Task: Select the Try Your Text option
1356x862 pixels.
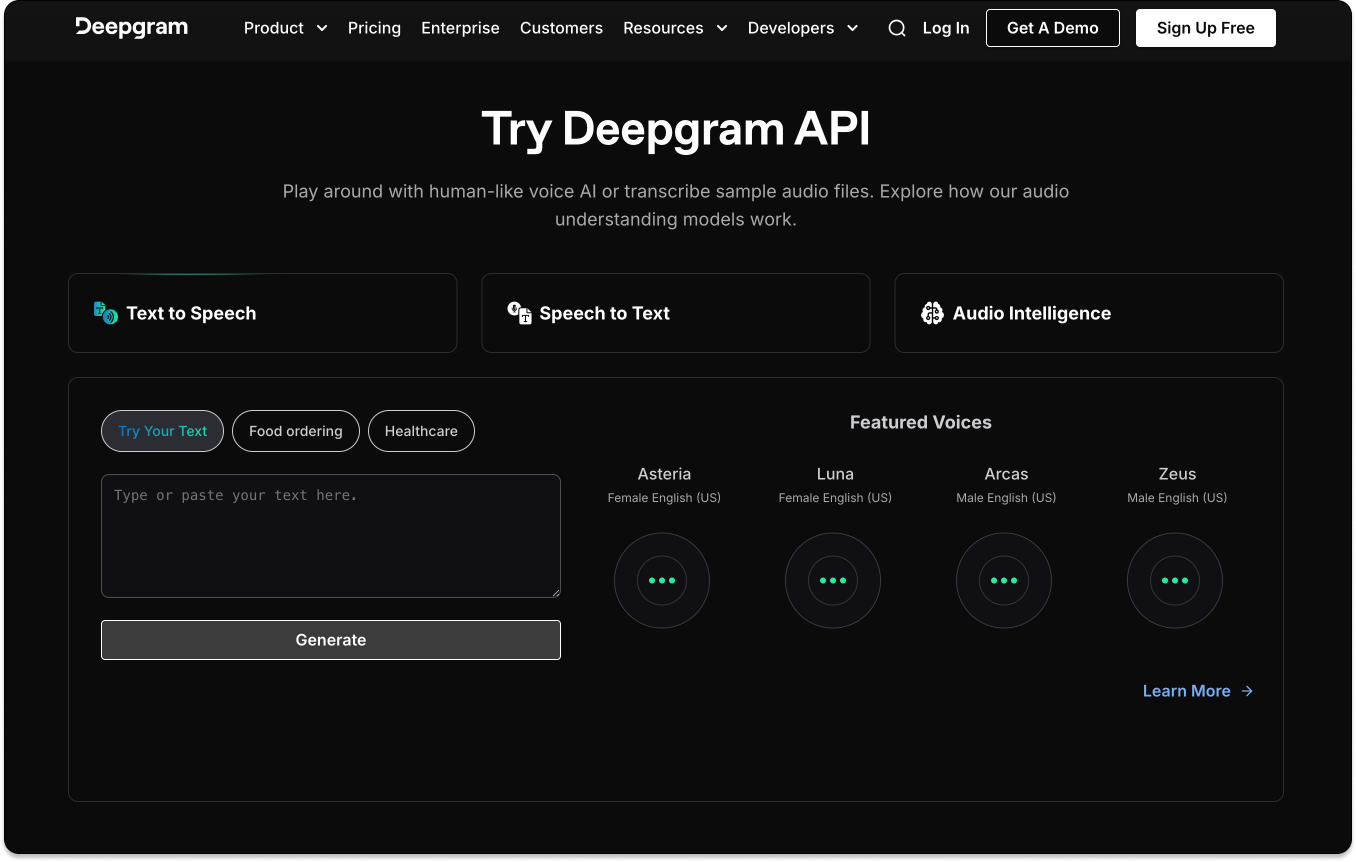Action: coord(163,431)
